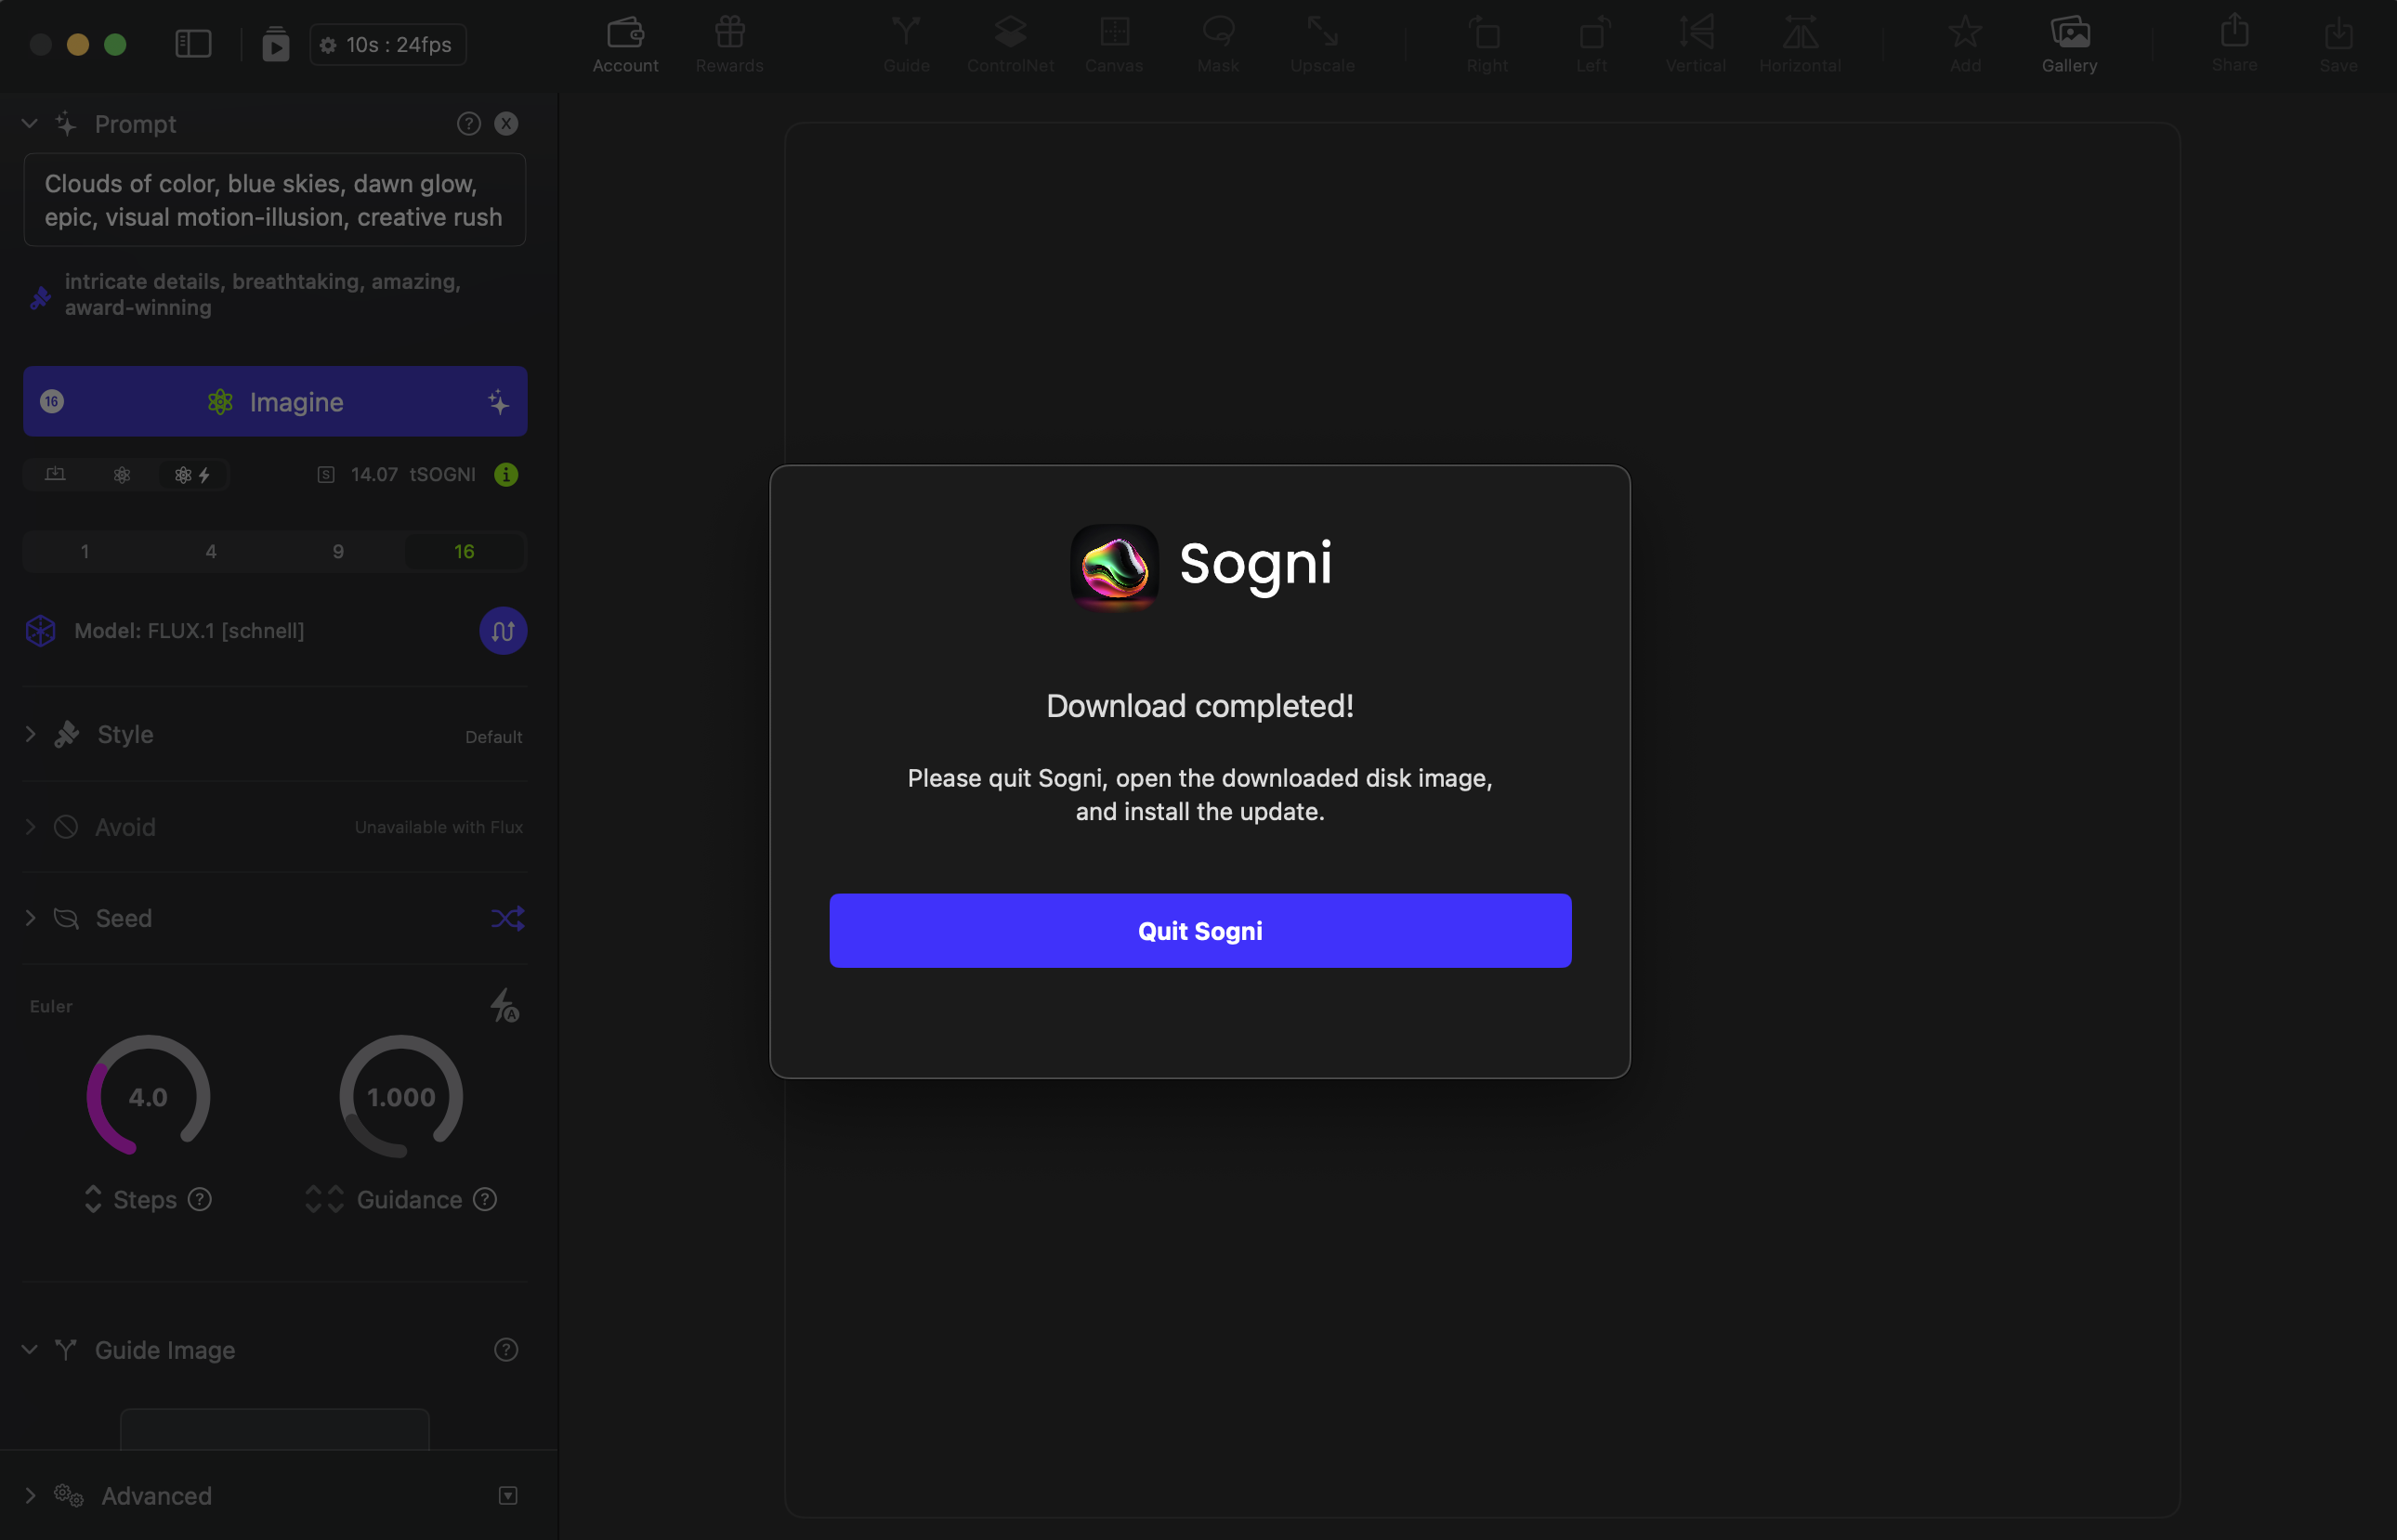Click the prompt enhancer sparkle on Imagine
Image resolution: width=2397 pixels, height=1540 pixels.
coord(498,402)
